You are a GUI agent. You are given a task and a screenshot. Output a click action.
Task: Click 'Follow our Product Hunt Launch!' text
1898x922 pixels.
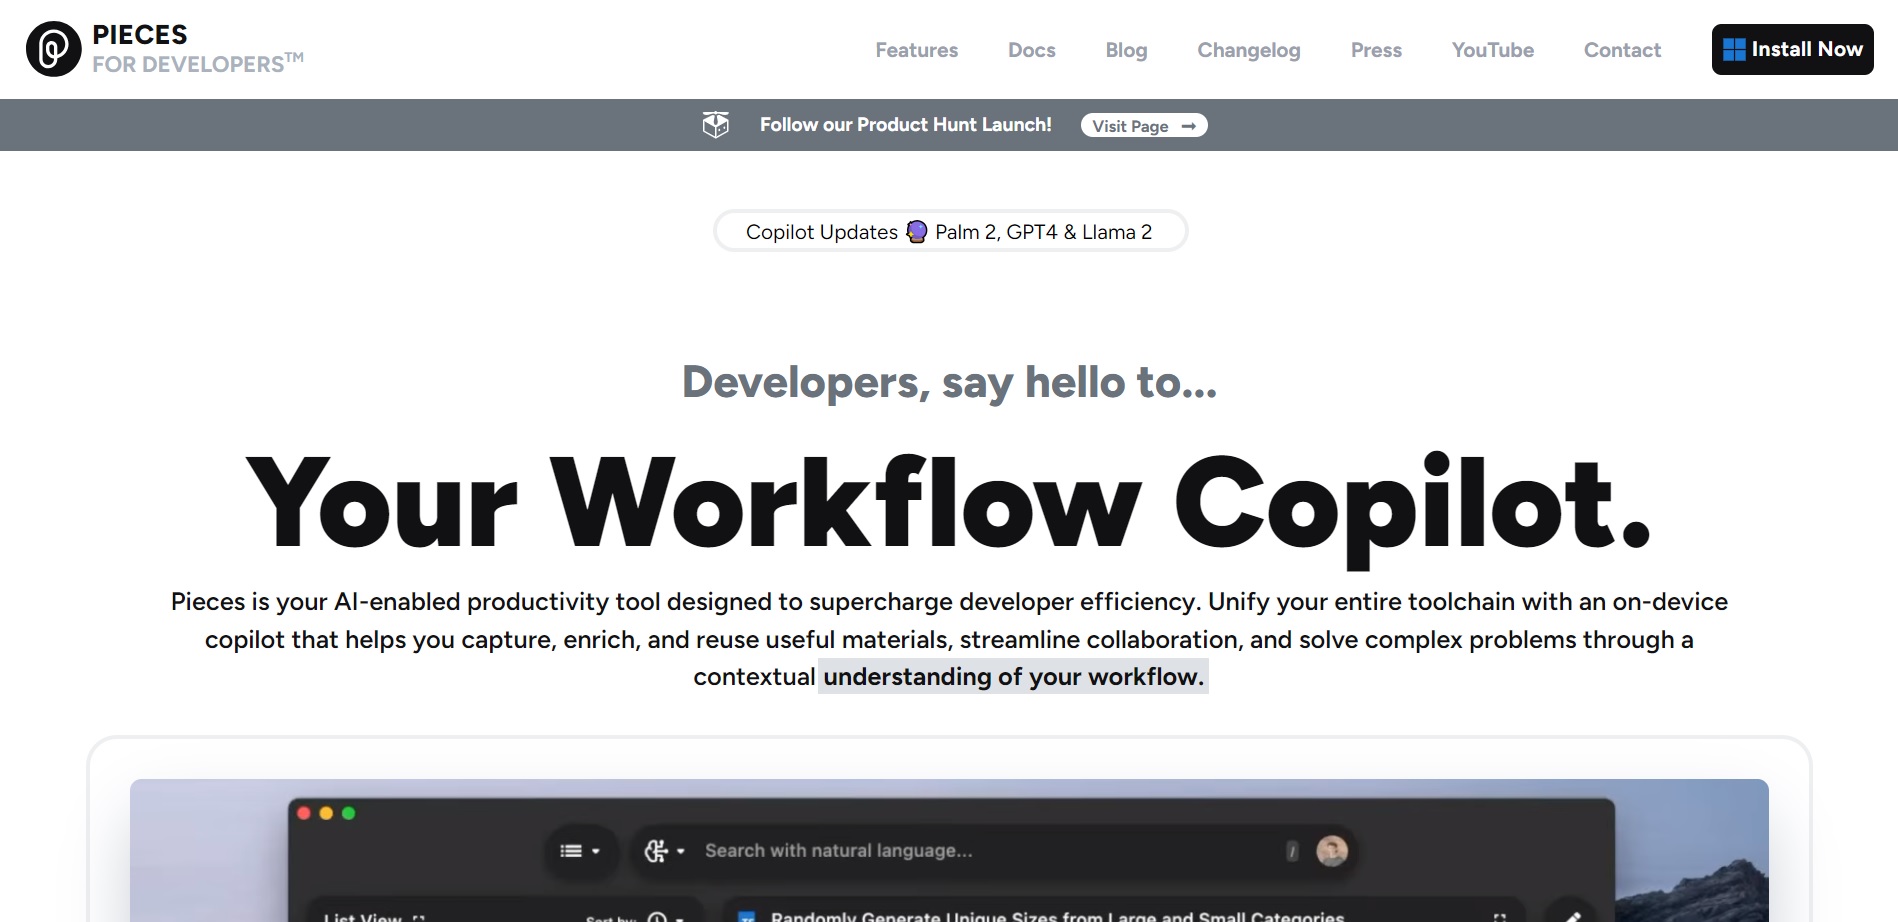tap(905, 125)
